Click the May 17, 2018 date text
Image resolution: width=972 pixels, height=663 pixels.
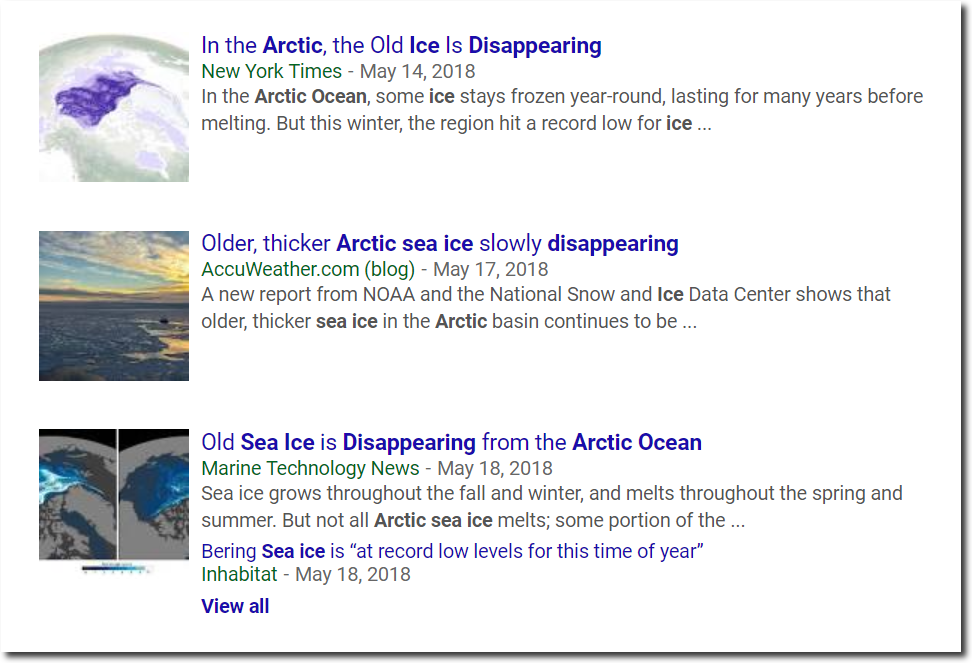click(x=491, y=270)
